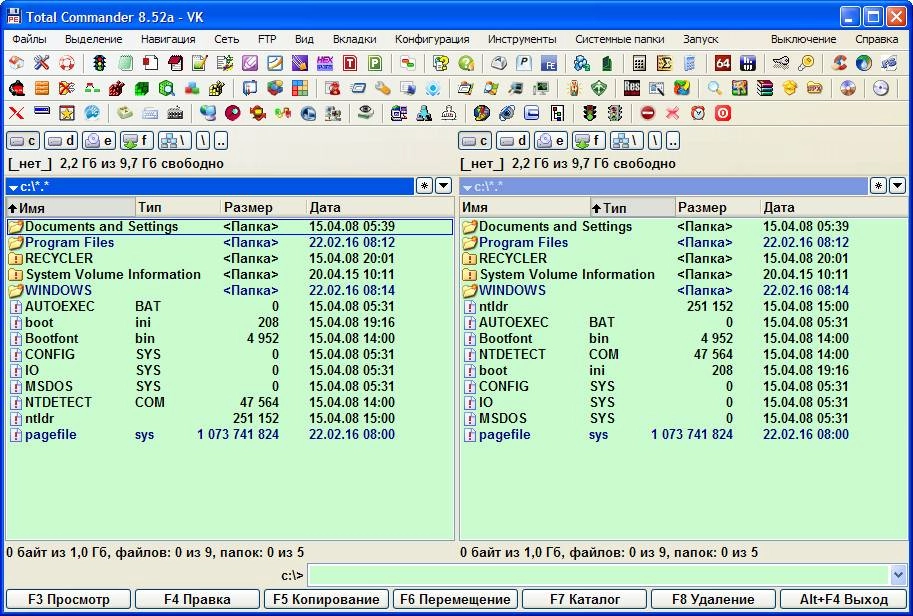Click the white disc icon at second row end
Viewport: 913px width, 616px height.
pyautogui.click(x=881, y=88)
